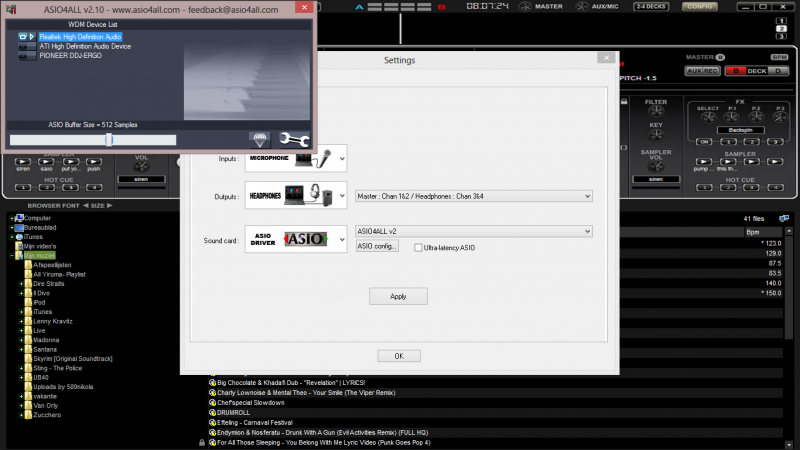Increase browser font size arrow
Viewport: 800px width, 450px height.
coord(109,206)
